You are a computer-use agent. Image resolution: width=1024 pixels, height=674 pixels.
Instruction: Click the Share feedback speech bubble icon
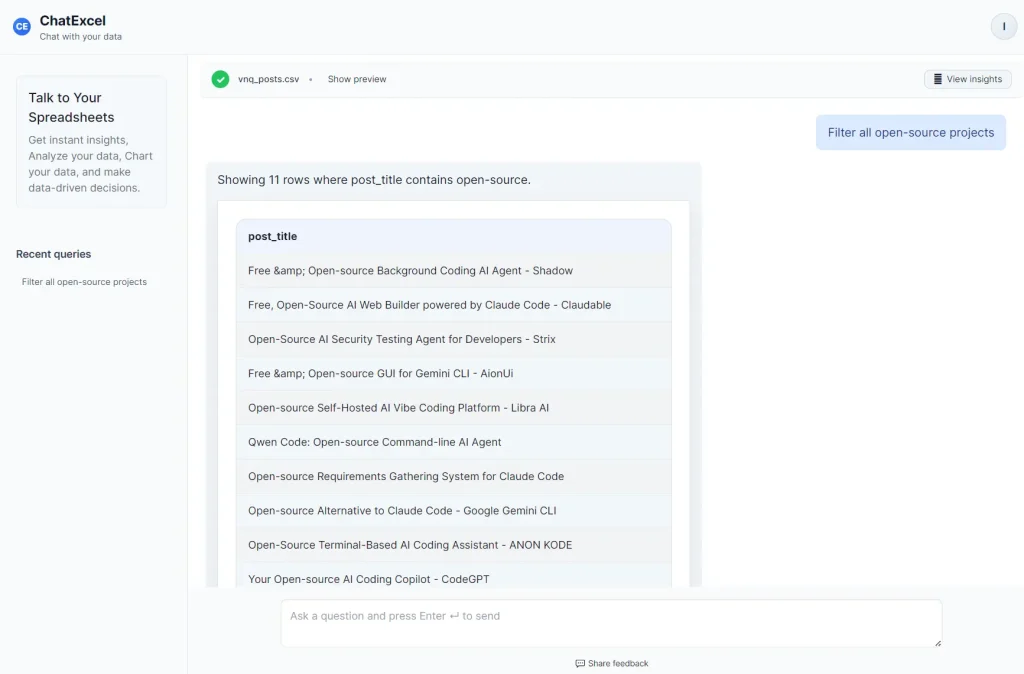(x=580, y=664)
